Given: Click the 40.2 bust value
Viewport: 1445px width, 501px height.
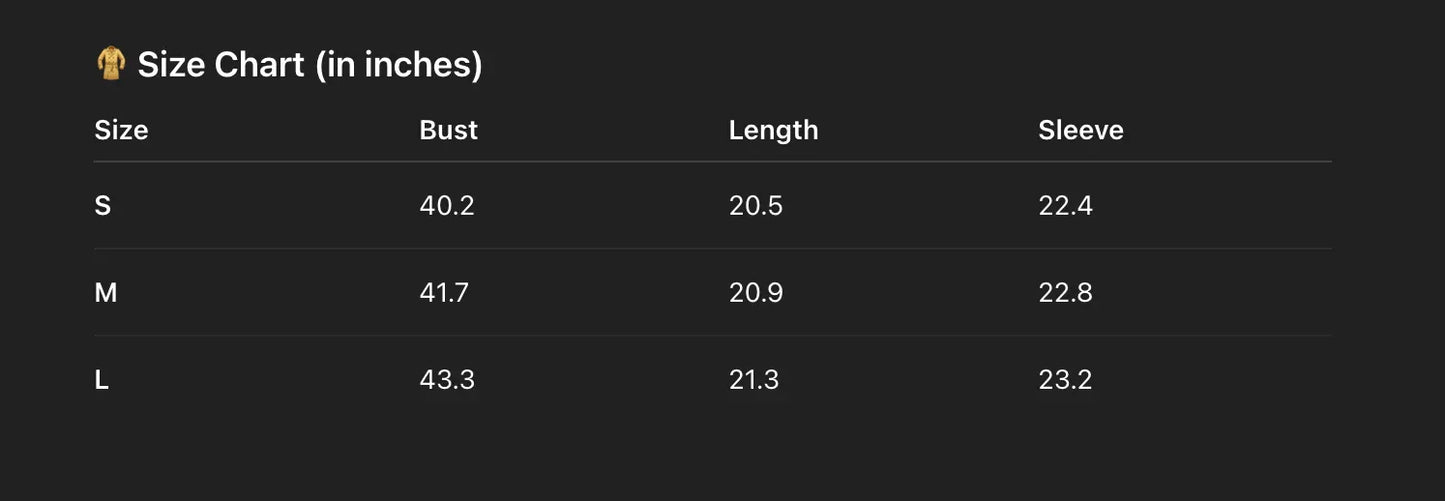Looking at the screenshot, I should [447, 206].
